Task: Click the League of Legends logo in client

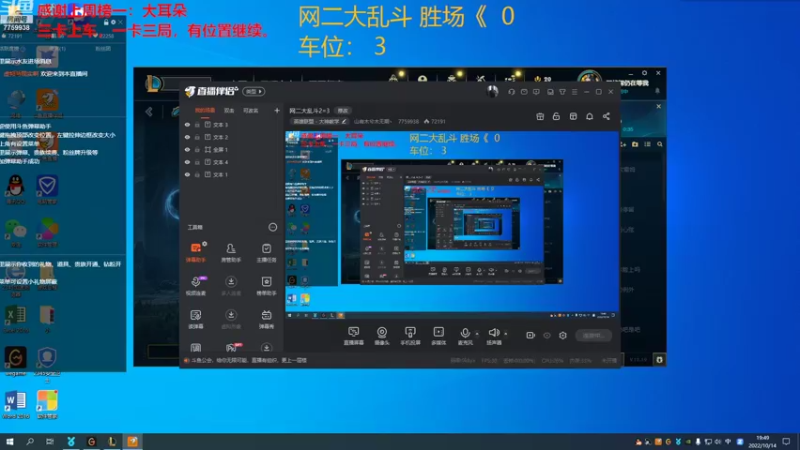Action: click(x=154, y=84)
